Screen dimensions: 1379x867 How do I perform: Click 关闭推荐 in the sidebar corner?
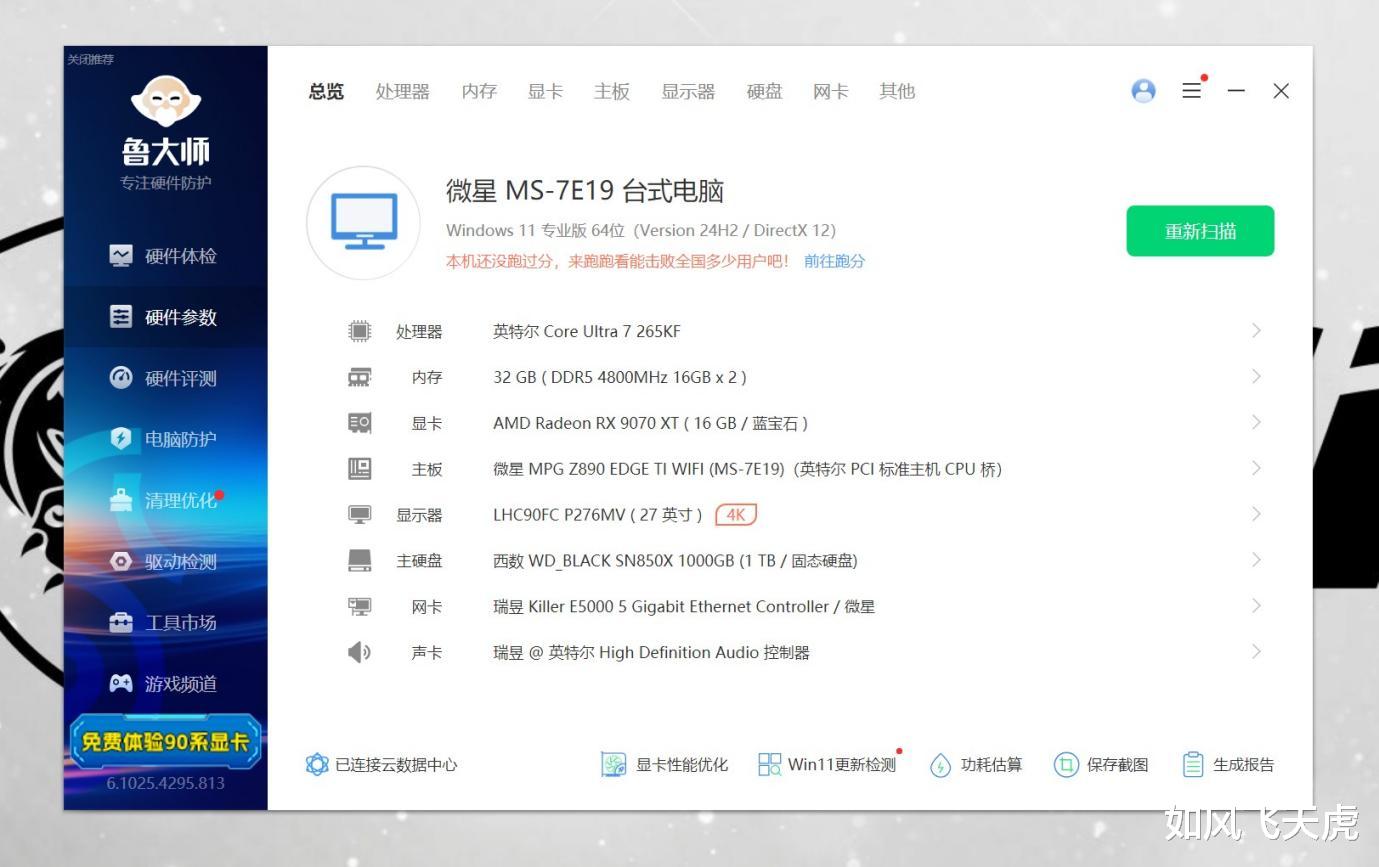tap(90, 59)
